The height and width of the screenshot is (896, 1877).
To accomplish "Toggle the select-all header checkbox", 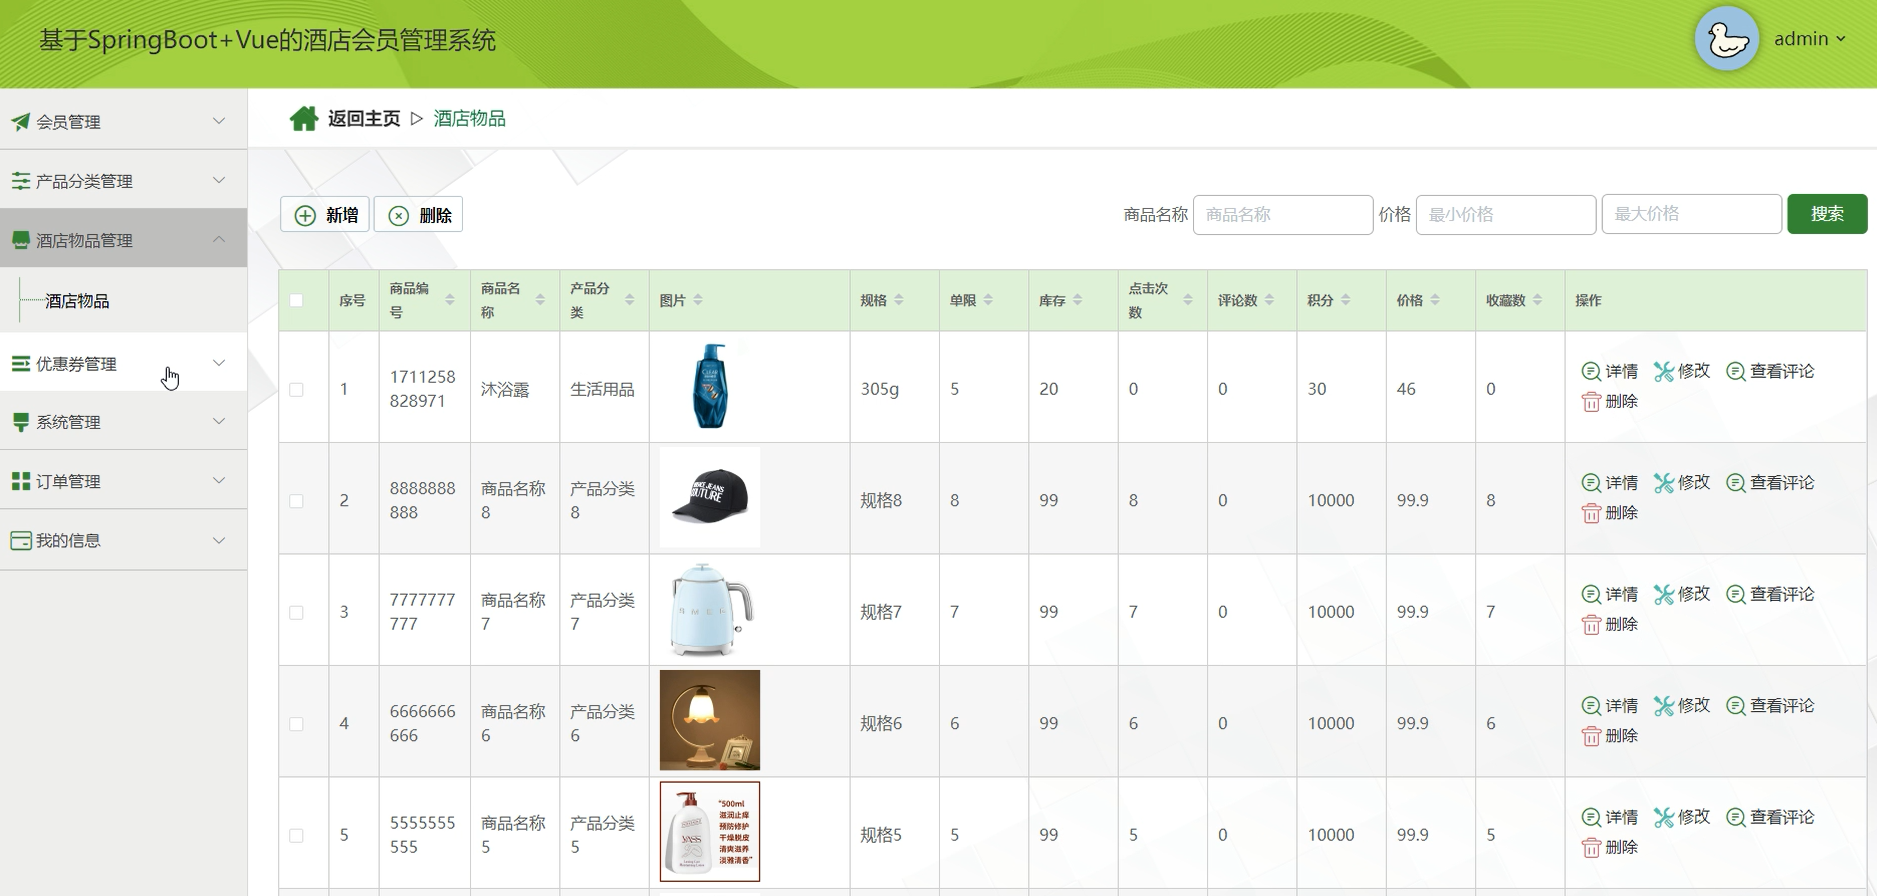I will [x=296, y=300].
